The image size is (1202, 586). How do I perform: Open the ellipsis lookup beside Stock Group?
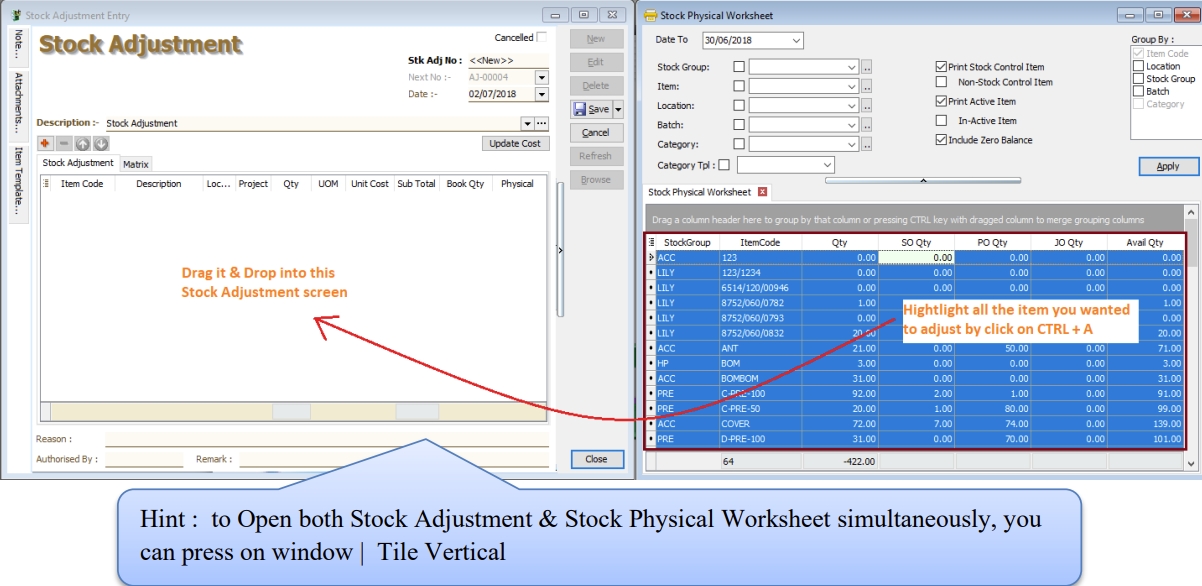(867, 67)
